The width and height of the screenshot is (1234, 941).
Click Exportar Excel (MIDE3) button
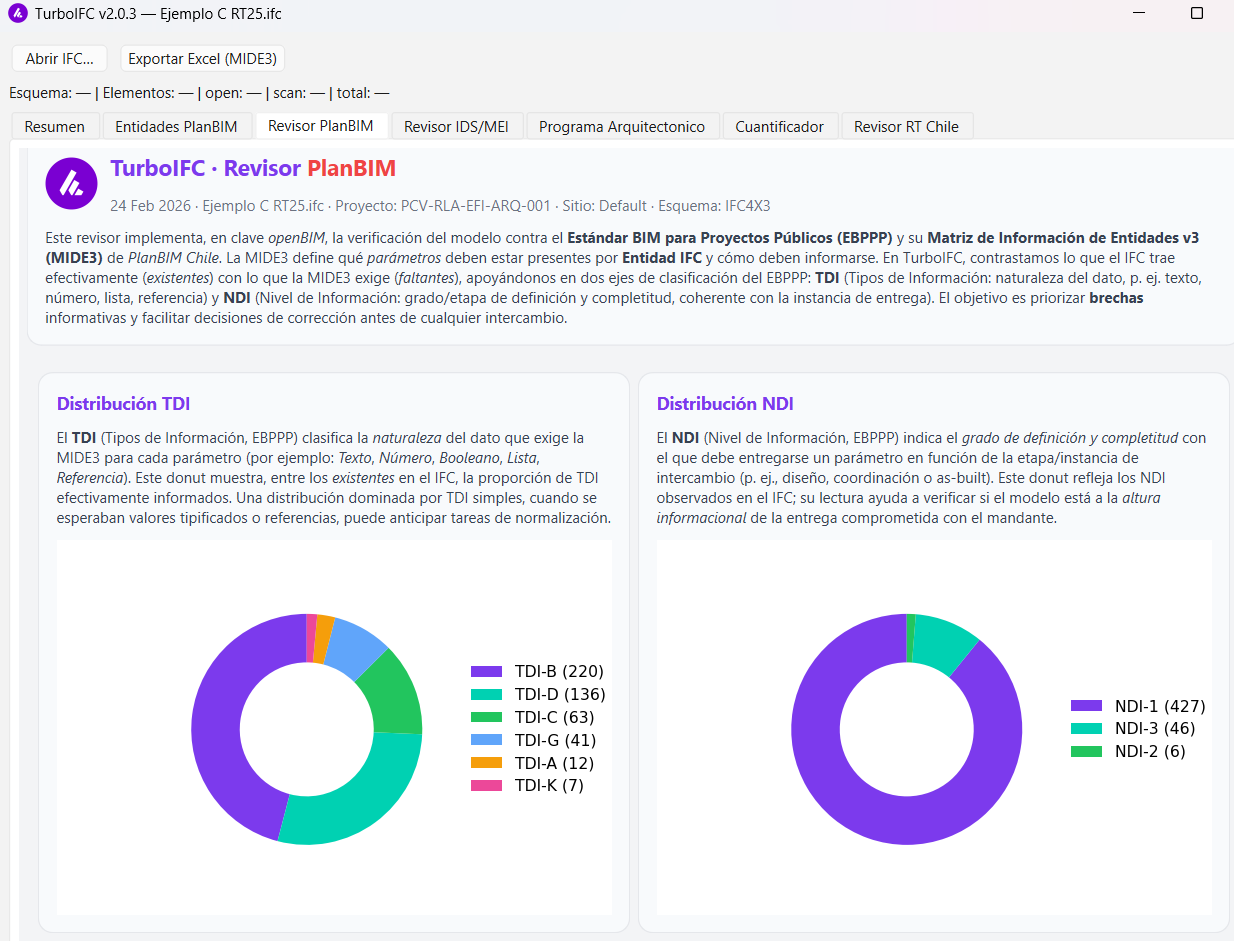click(x=203, y=58)
